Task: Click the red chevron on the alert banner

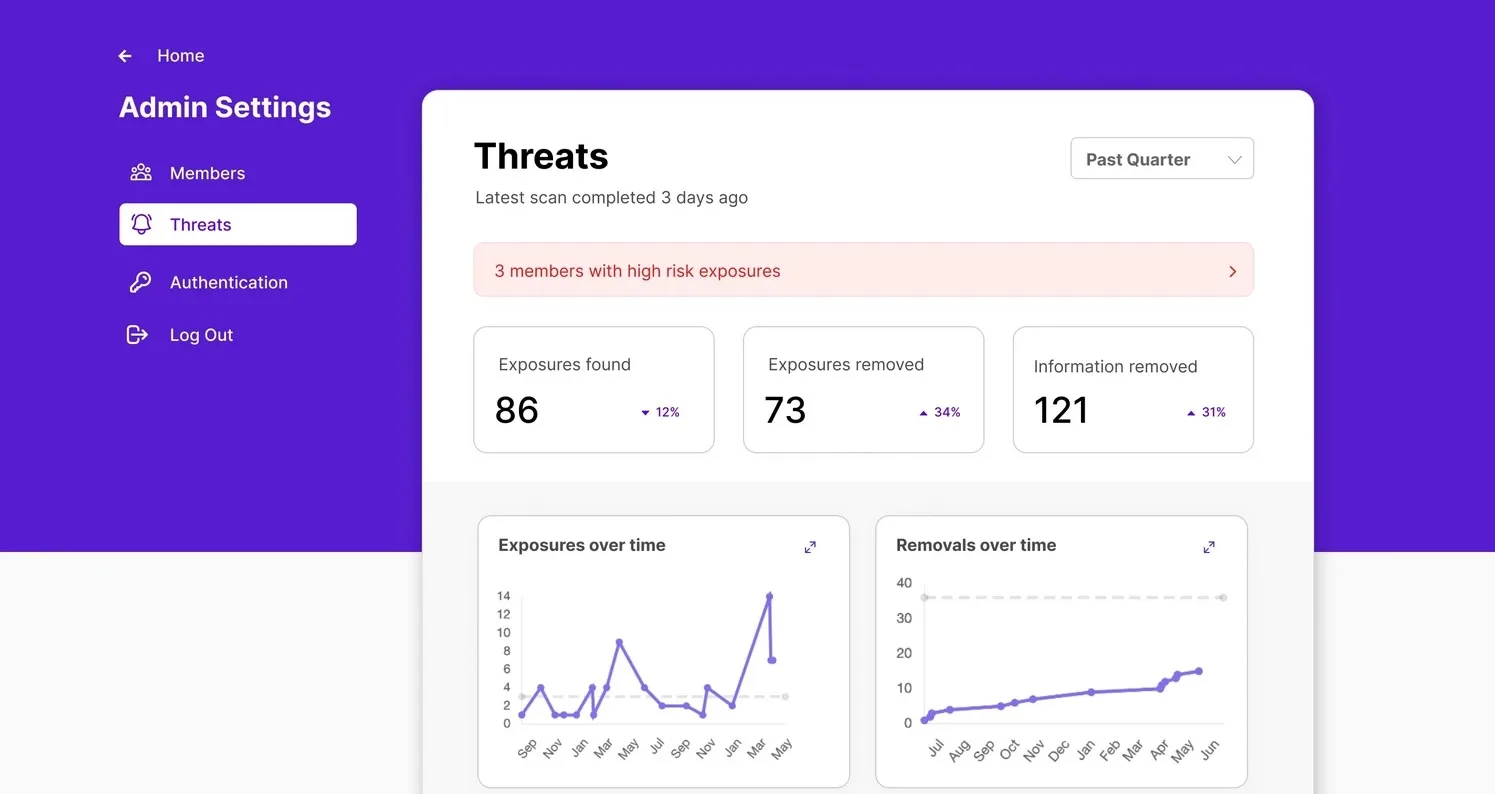Action: click(x=1233, y=270)
